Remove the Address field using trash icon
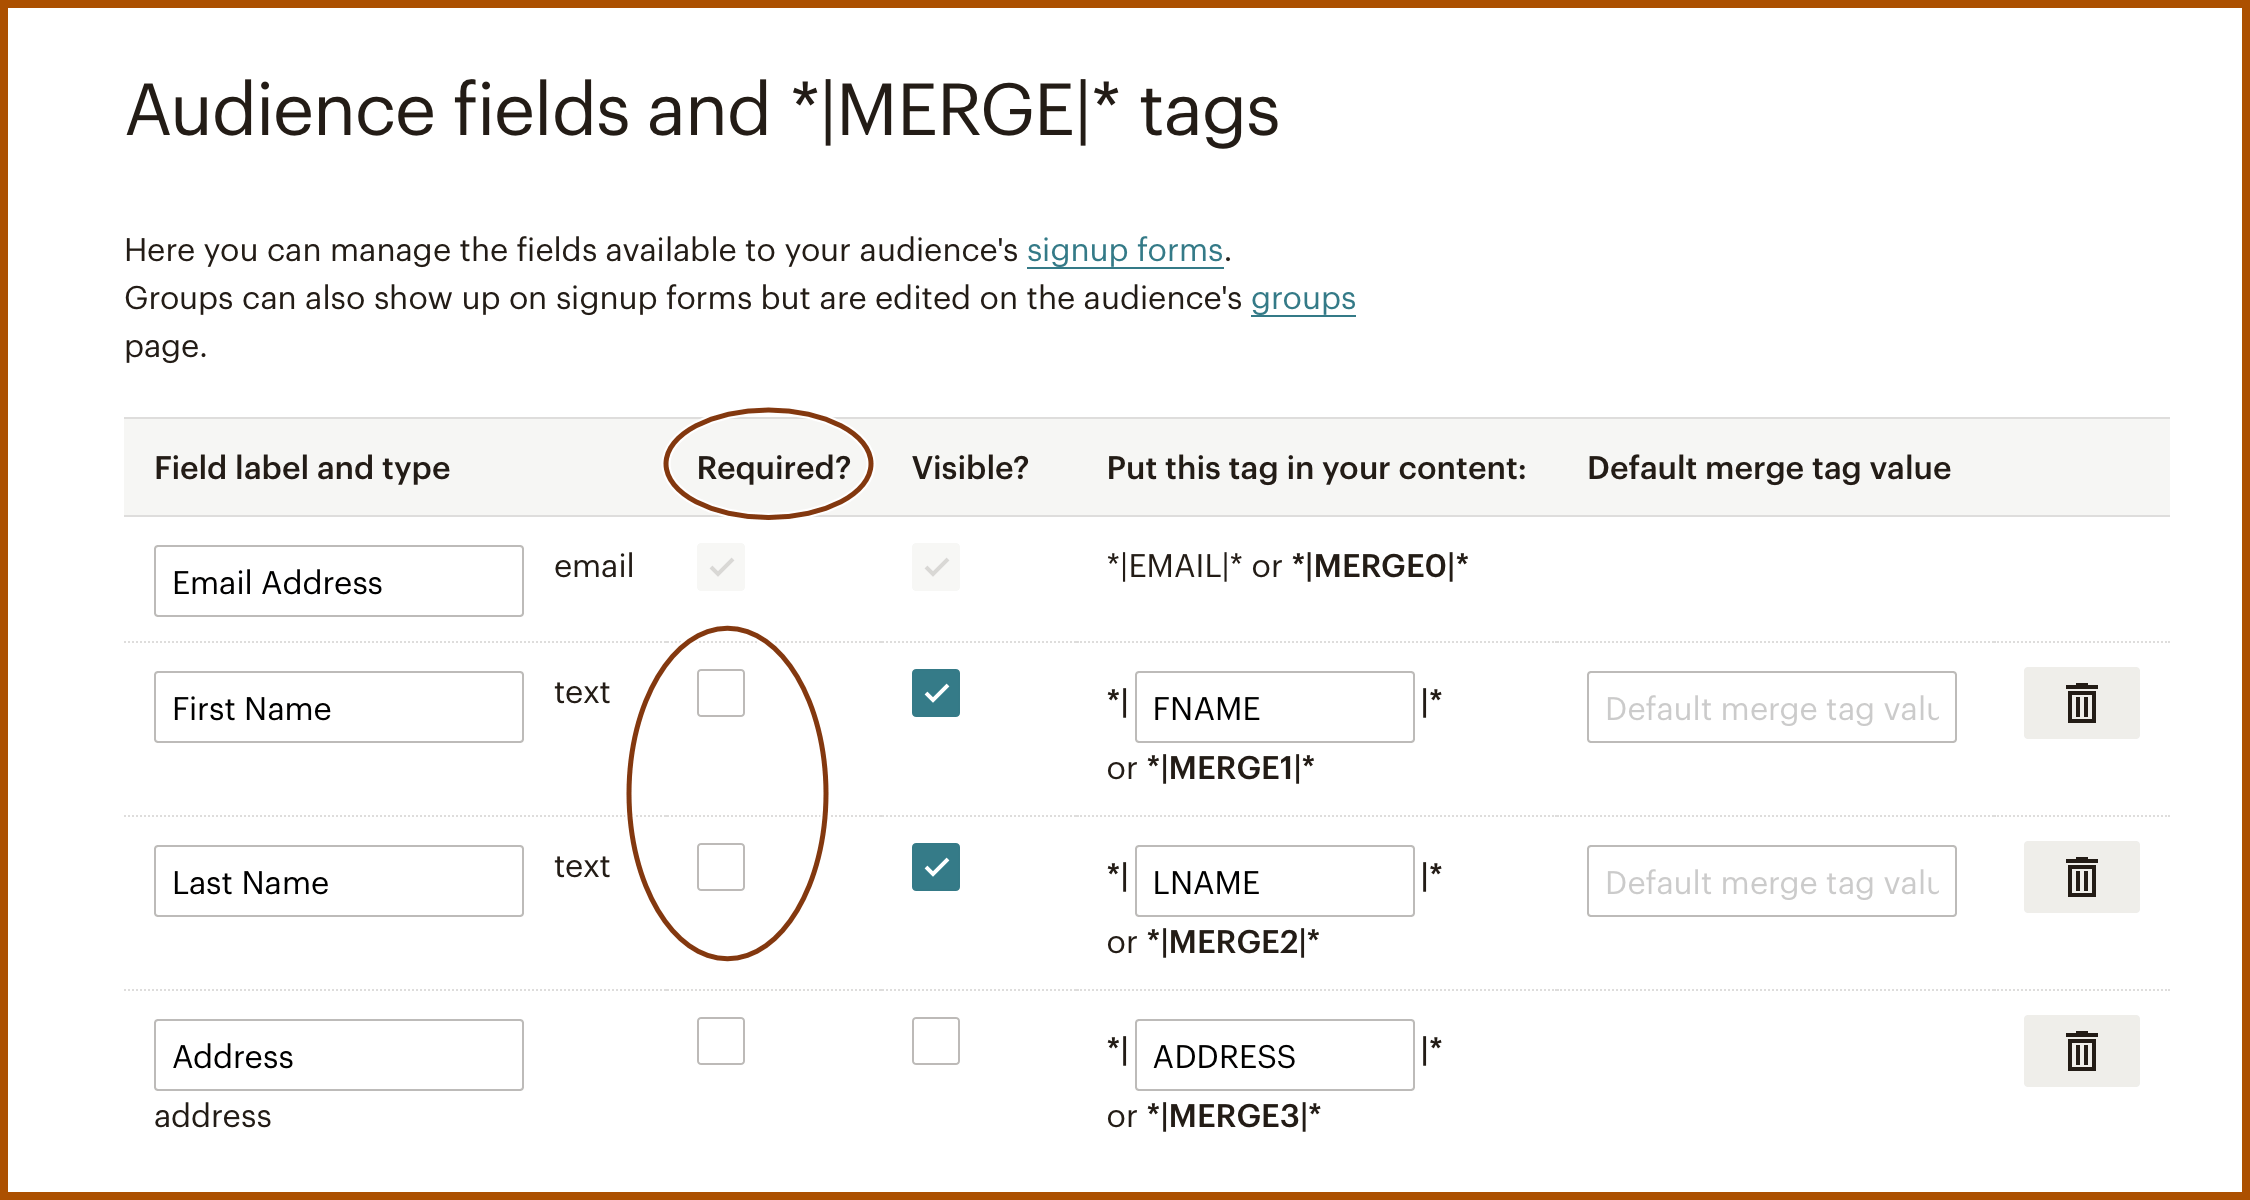This screenshot has height=1200, width=2250. (x=2081, y=1051)
